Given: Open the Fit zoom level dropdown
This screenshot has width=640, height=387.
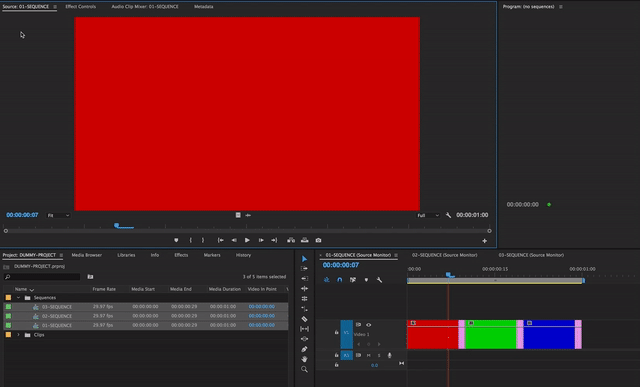Looking at the screenshot, I should pyautogui.click(x=58, y=215).
